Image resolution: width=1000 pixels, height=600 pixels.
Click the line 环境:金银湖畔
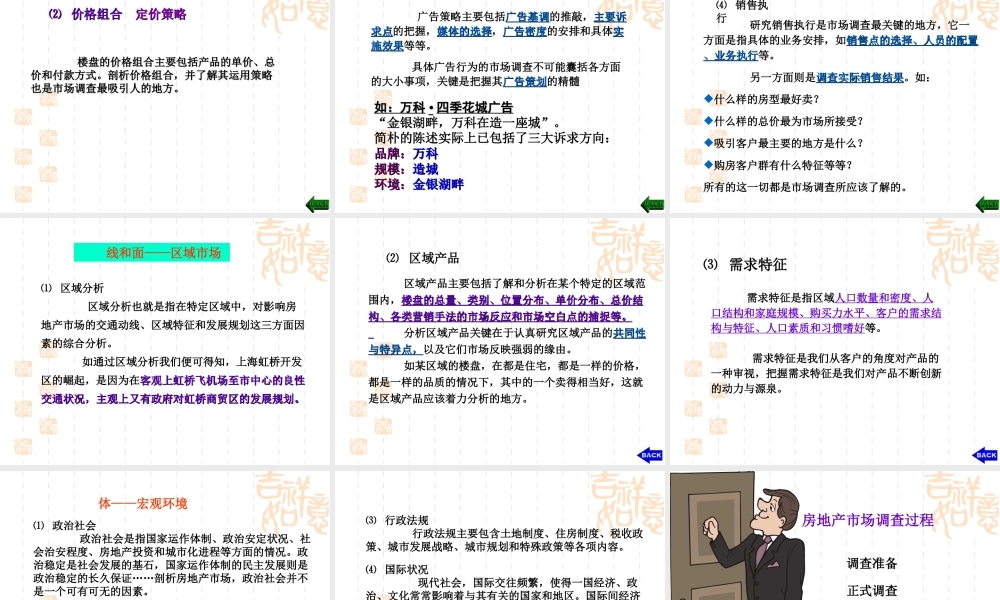419,184
